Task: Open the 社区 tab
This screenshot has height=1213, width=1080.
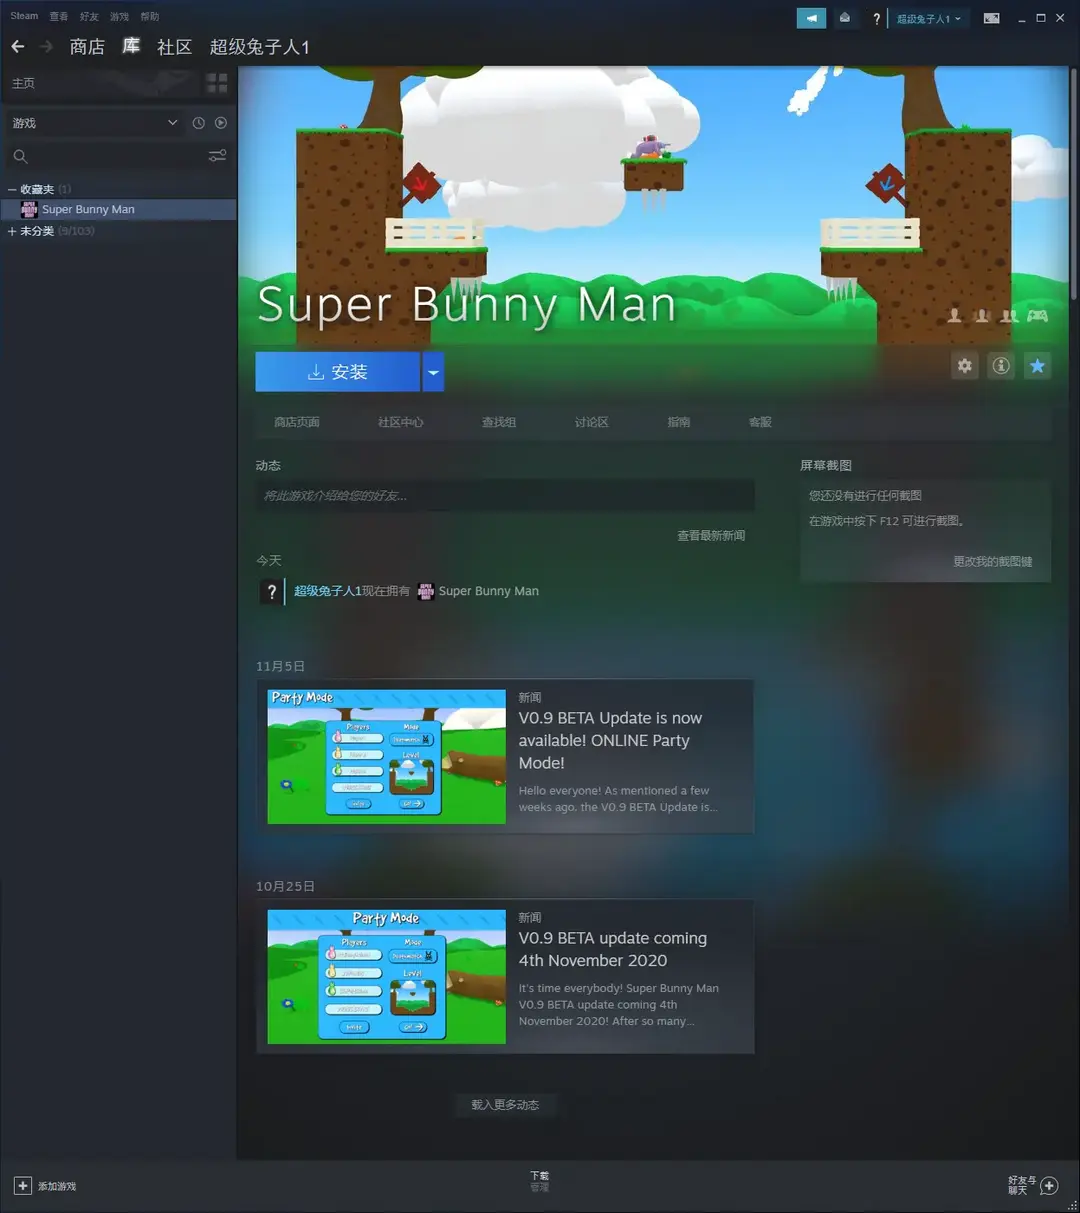Action: [174, 47]
